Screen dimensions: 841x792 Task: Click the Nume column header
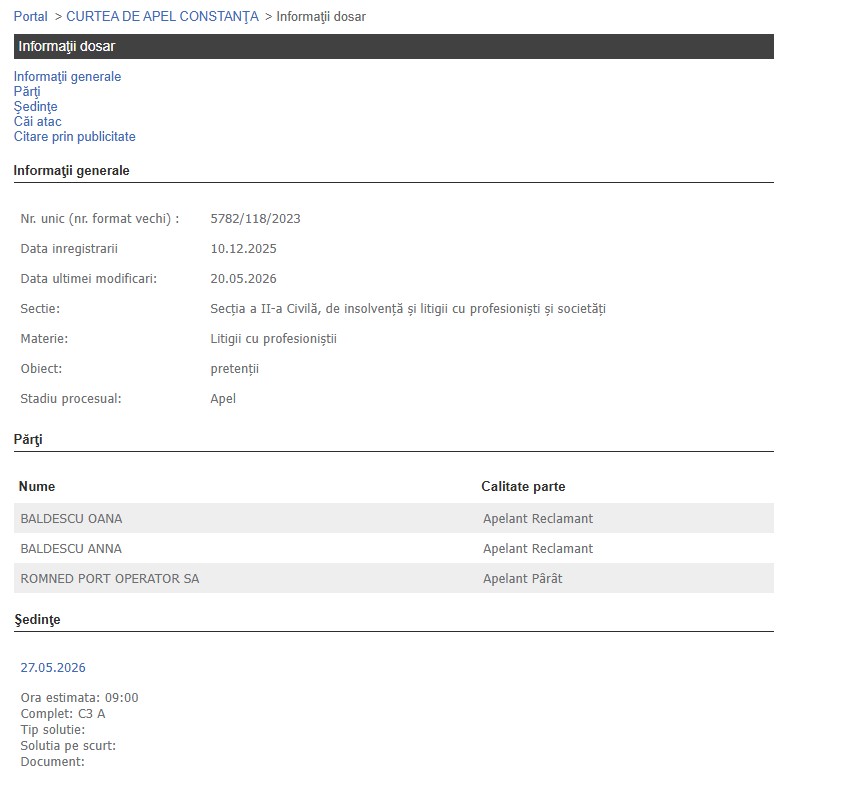point(37,486)
